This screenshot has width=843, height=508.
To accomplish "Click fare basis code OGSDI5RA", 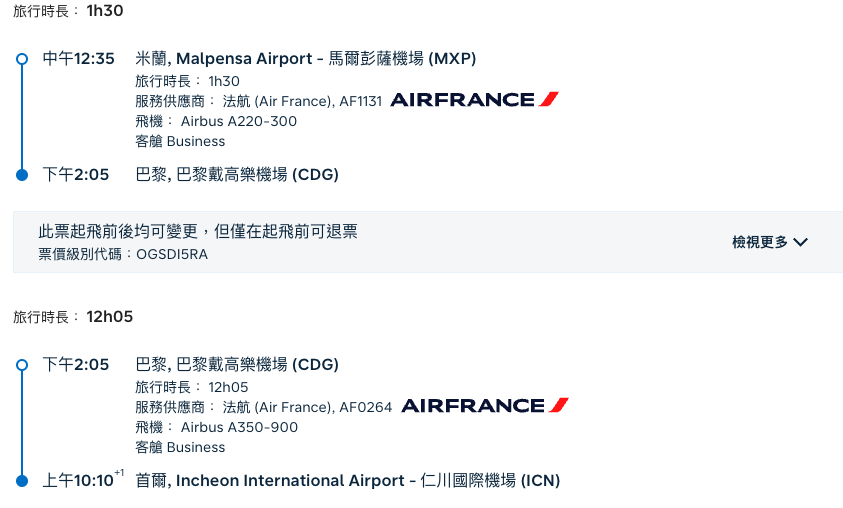I will click(172, 254).
